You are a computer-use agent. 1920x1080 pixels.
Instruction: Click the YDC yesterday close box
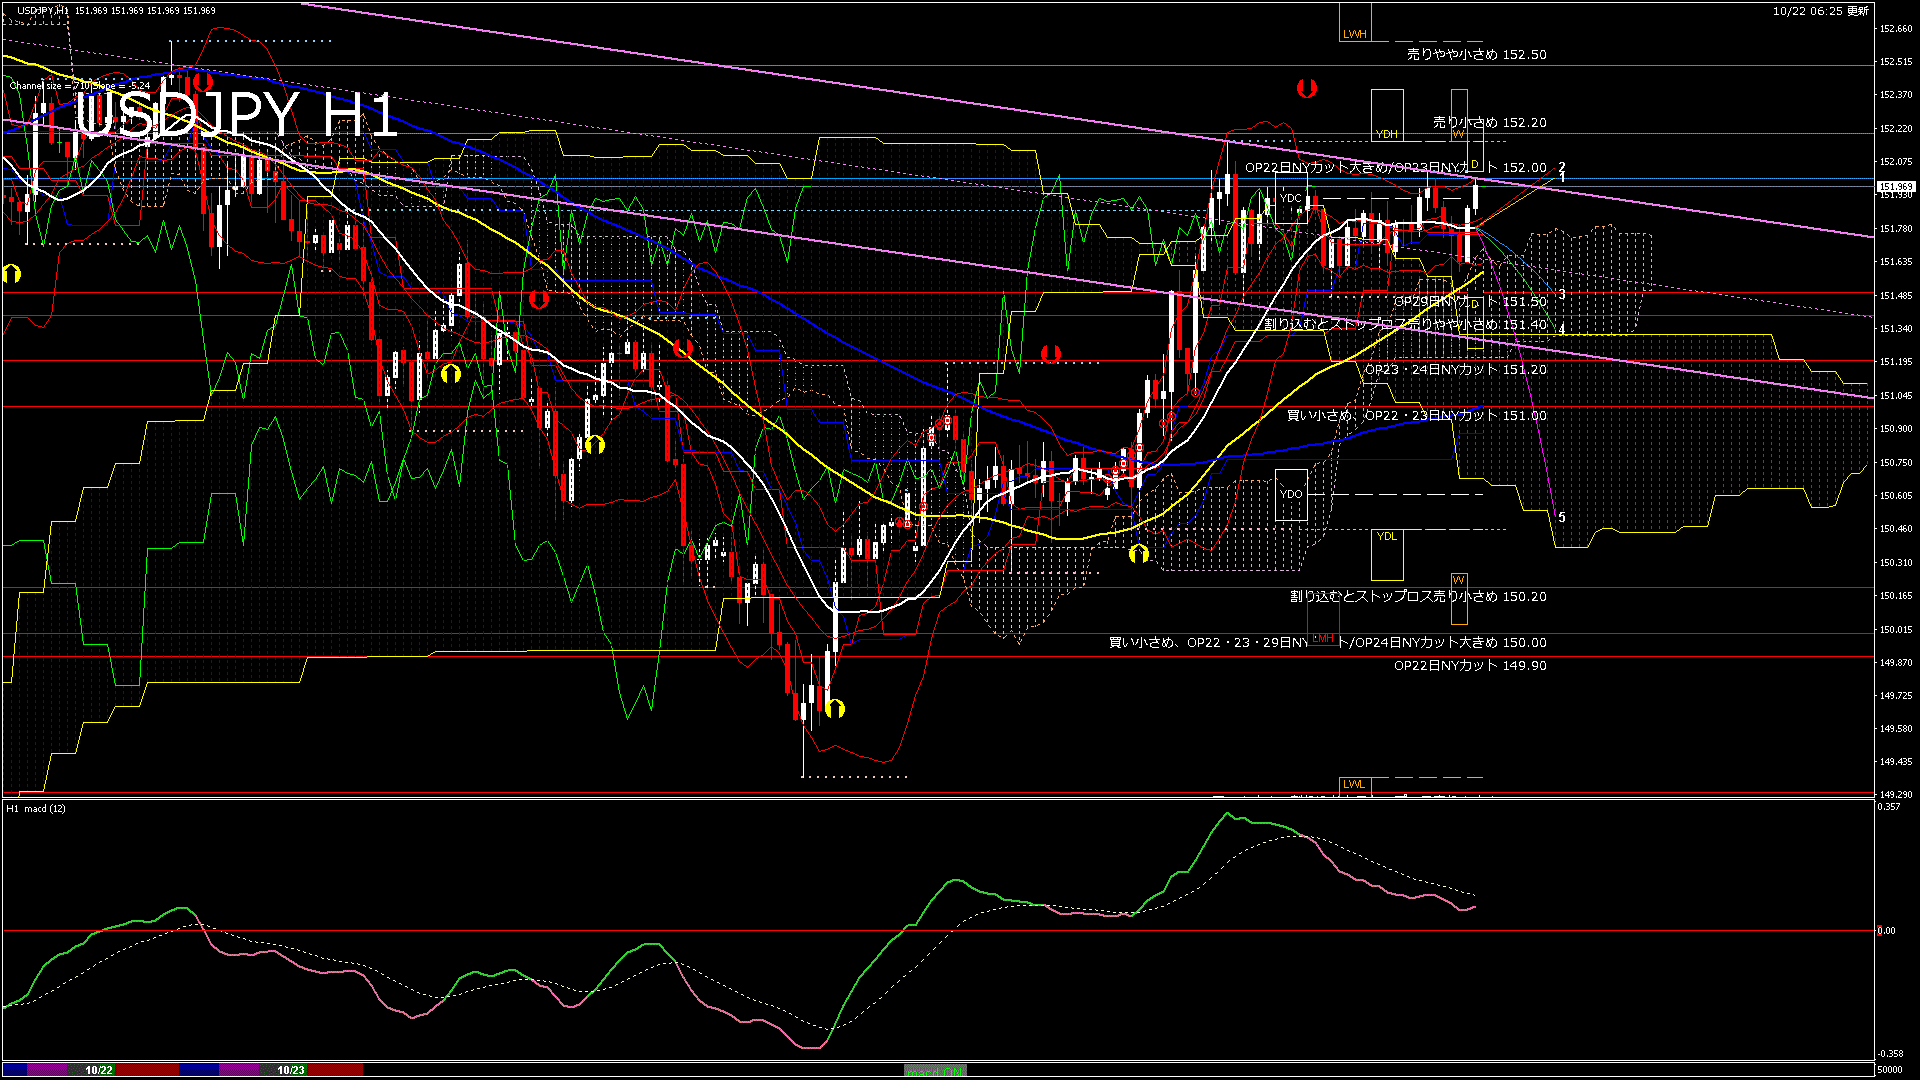[x=1291, y=198]
